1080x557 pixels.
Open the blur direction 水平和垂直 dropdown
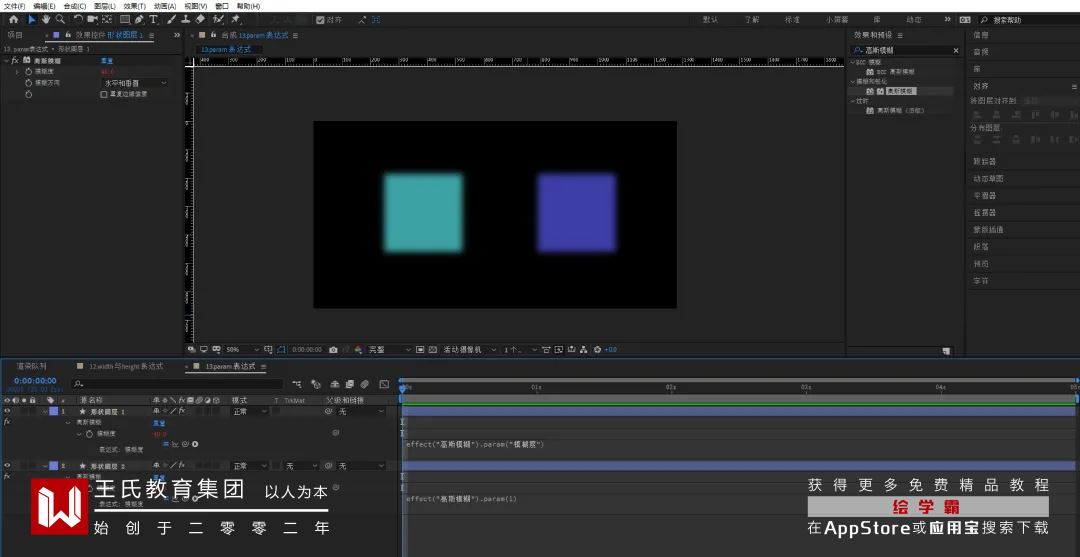(135, 83)
